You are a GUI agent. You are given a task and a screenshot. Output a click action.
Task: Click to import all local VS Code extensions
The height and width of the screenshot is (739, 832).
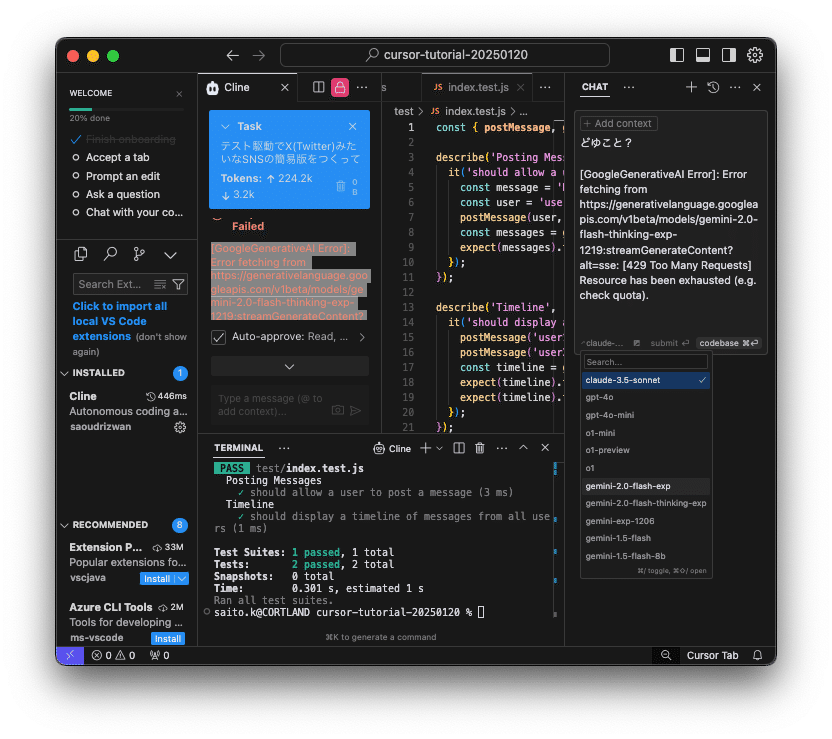[120, 321]
